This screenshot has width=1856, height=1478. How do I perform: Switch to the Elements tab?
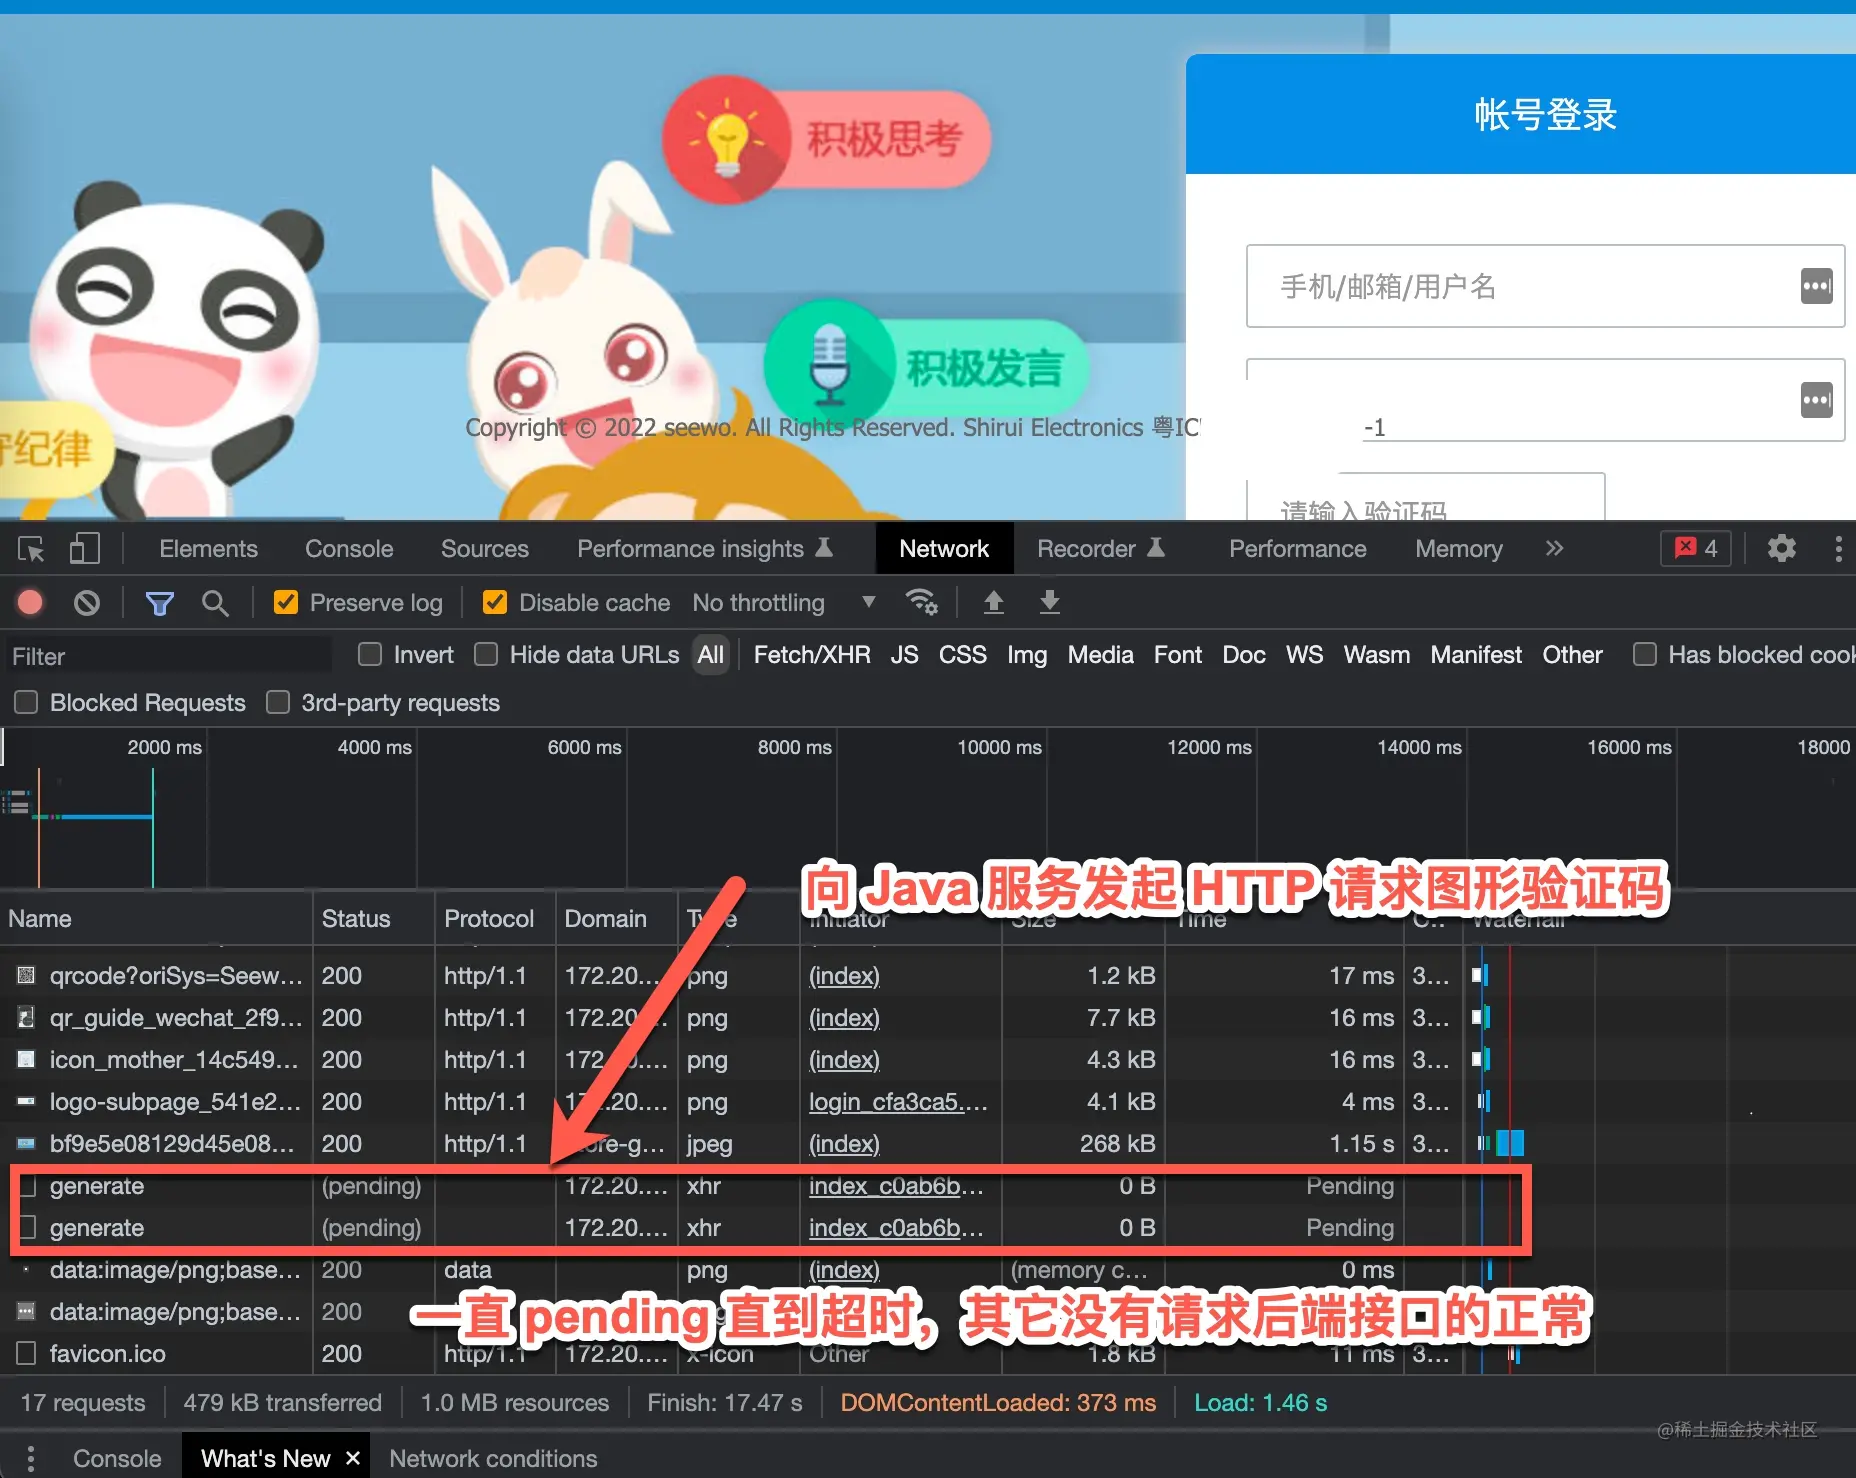coord(208,549)
